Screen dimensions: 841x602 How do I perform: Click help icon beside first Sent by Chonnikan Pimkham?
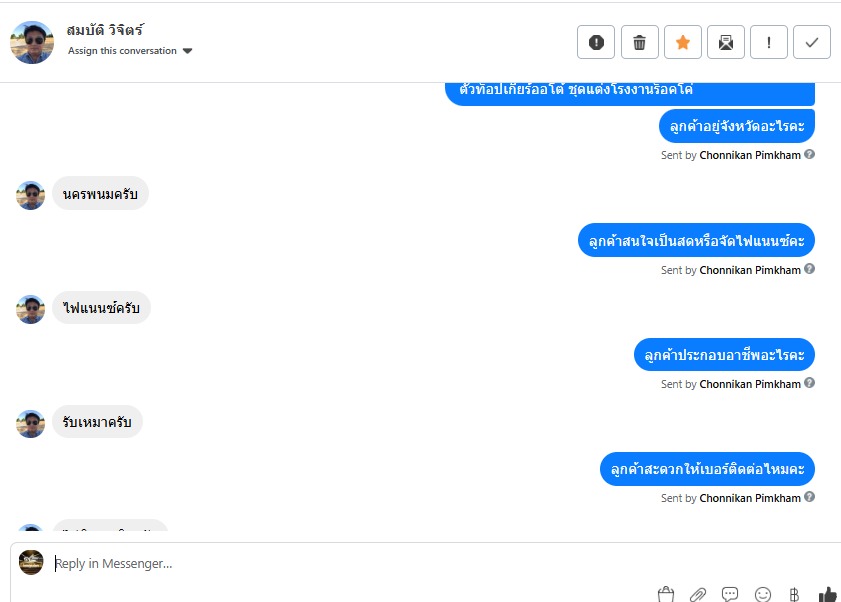(x=810, y=155)
